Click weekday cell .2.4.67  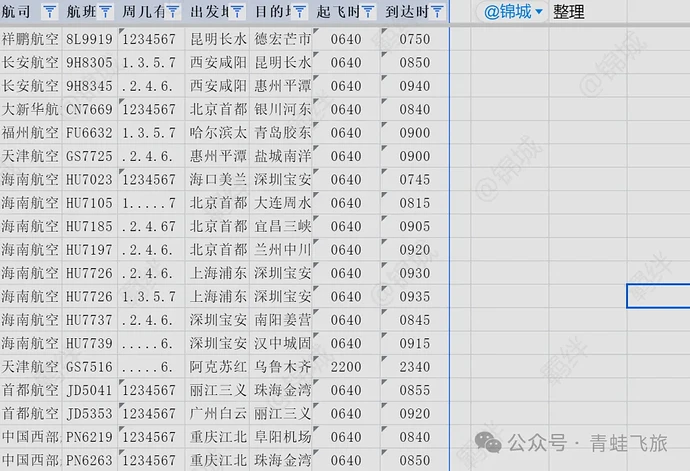pyautogui.click(x=151, y=226)
